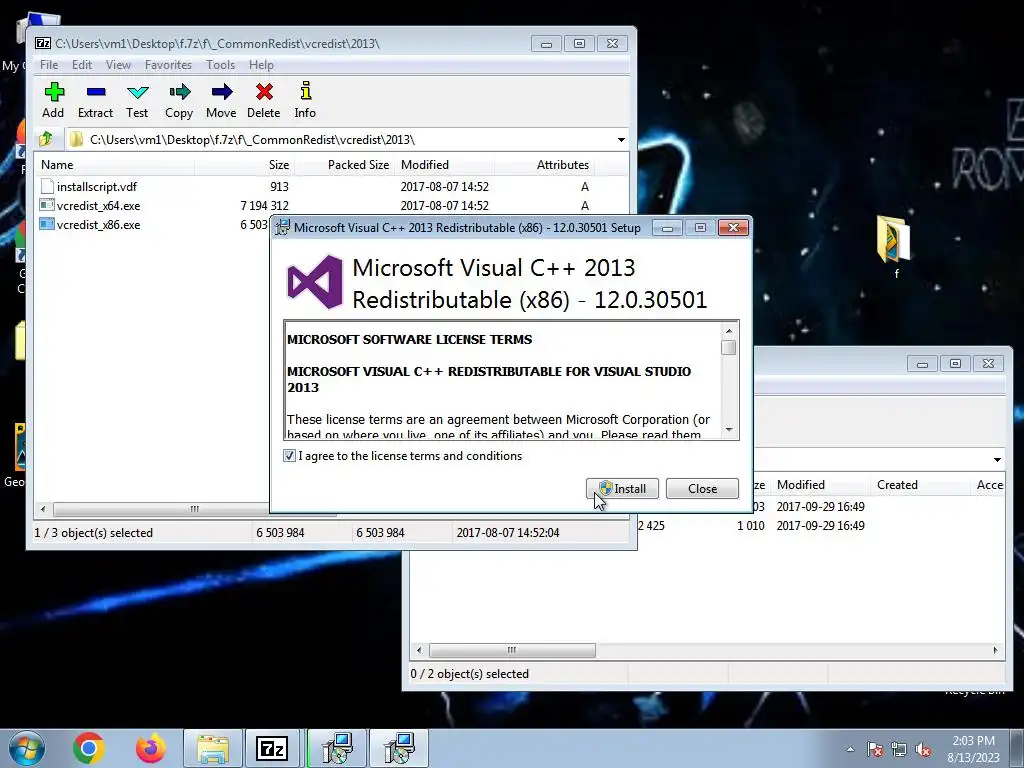Screen dimensions: 1024x768
Task: Sort by the Size column header
Action: [x=244, y=165]
